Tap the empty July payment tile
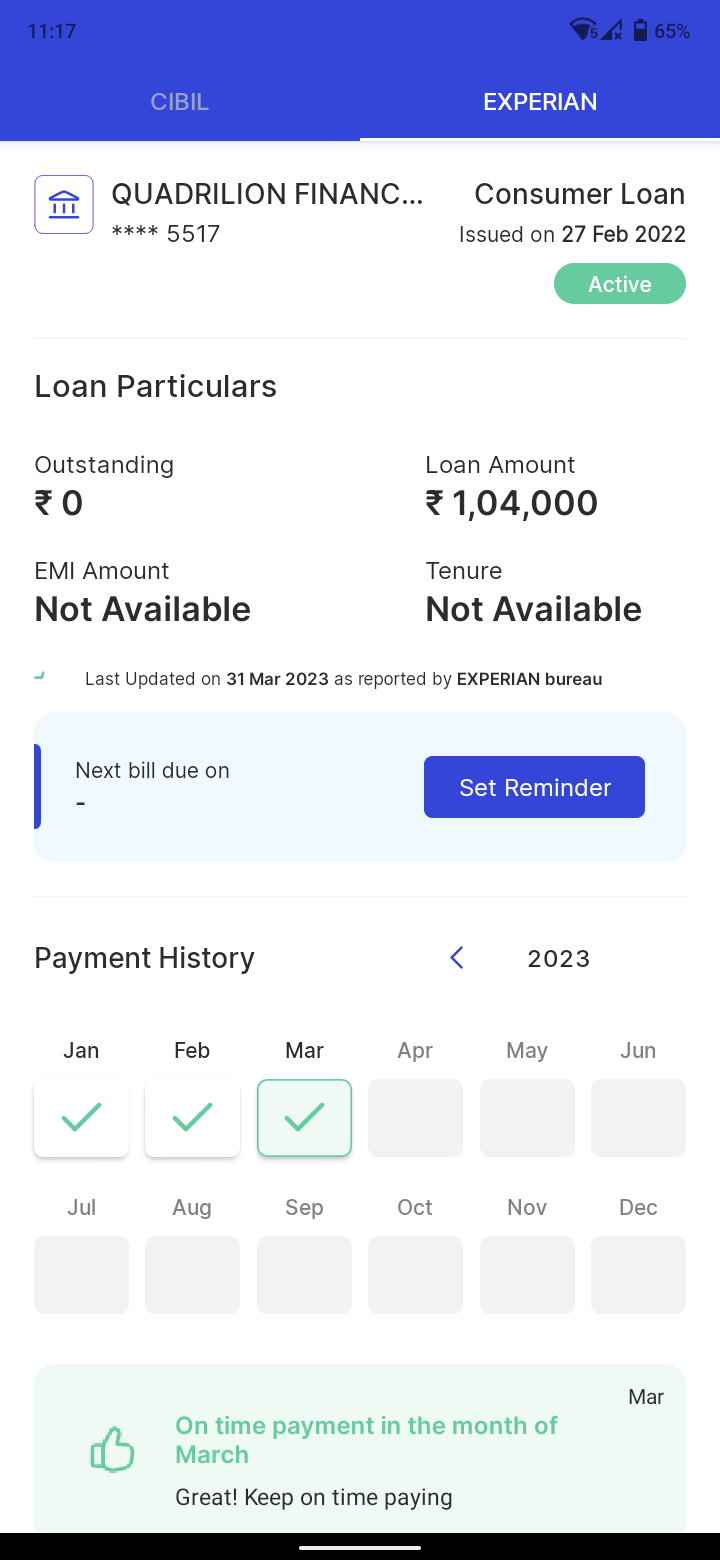720x1560 pixels. (x=81, y=1274)
